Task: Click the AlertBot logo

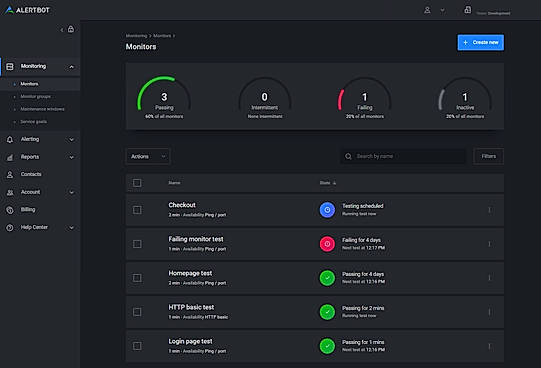Action: pyautogui.click(x=27, y=10)
